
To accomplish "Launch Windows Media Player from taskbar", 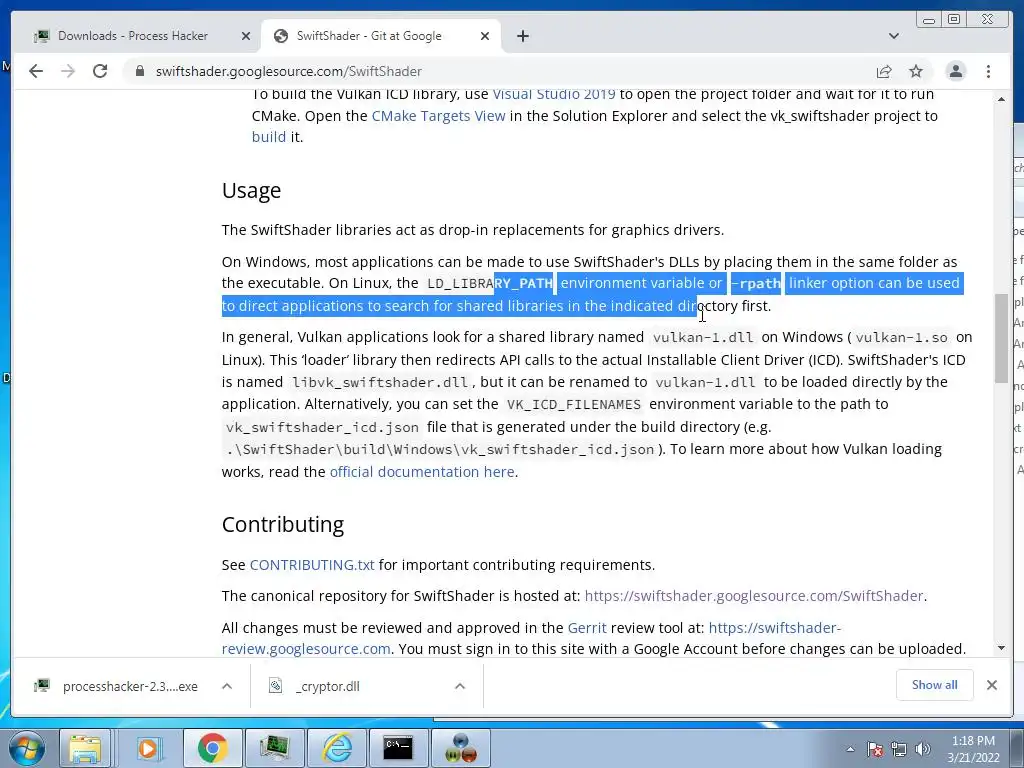I will tap(148, 748).
